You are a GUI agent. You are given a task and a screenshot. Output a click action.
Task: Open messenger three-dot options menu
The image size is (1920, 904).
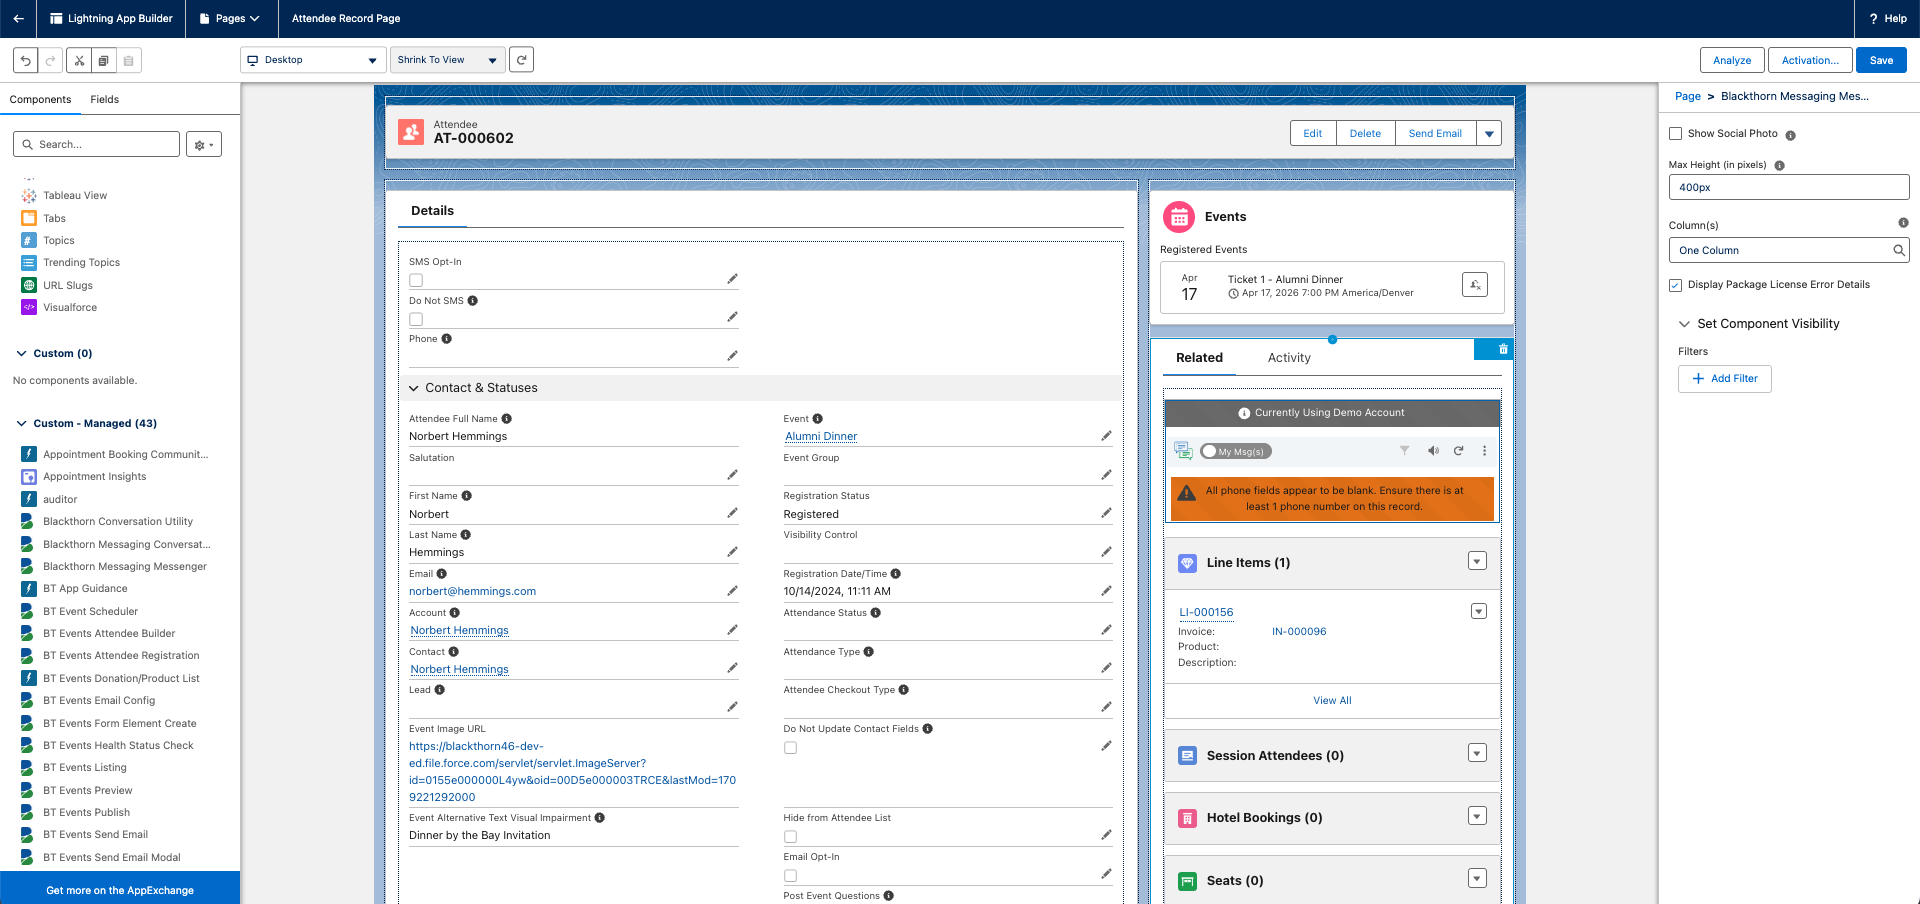[x=1484, y=451]
